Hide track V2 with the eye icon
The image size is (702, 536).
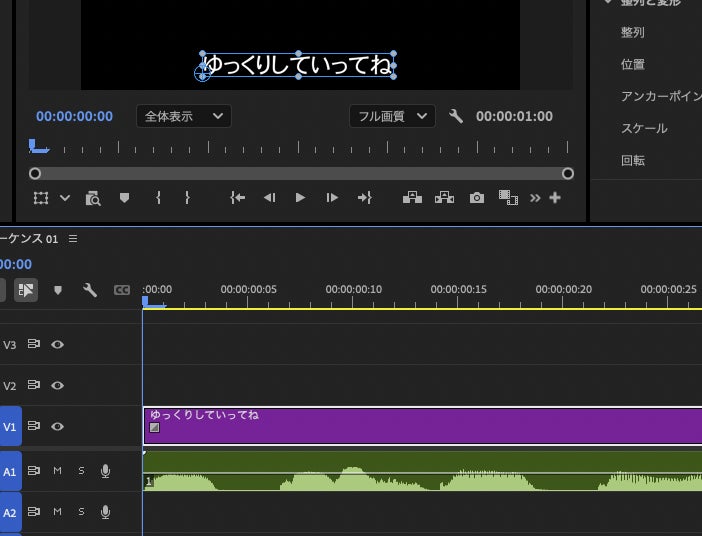click(57, 385)
